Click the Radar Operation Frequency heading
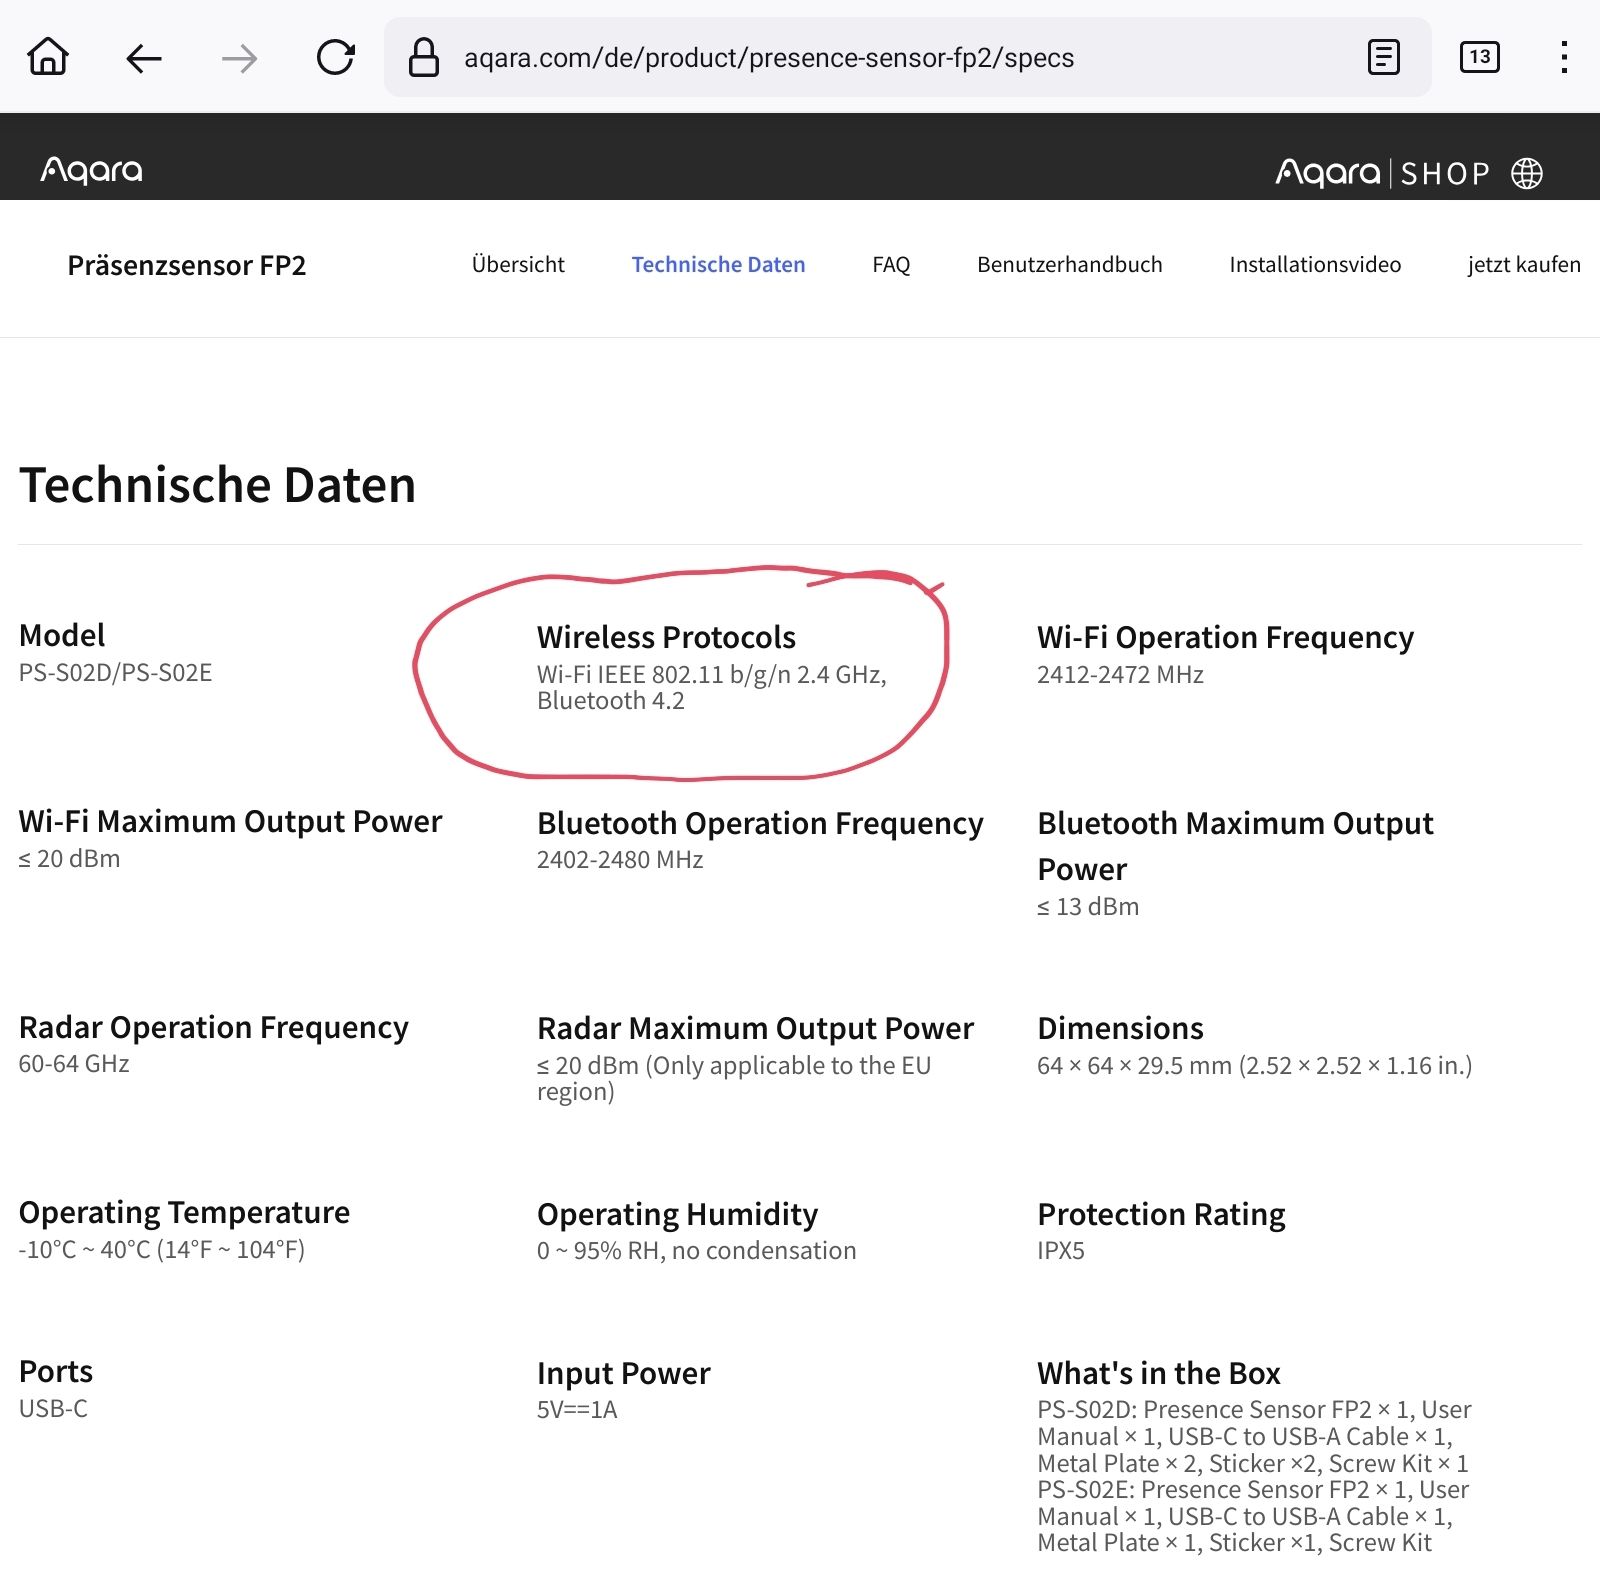This screenshot has width=1600, height=1578. [213, 1027]
